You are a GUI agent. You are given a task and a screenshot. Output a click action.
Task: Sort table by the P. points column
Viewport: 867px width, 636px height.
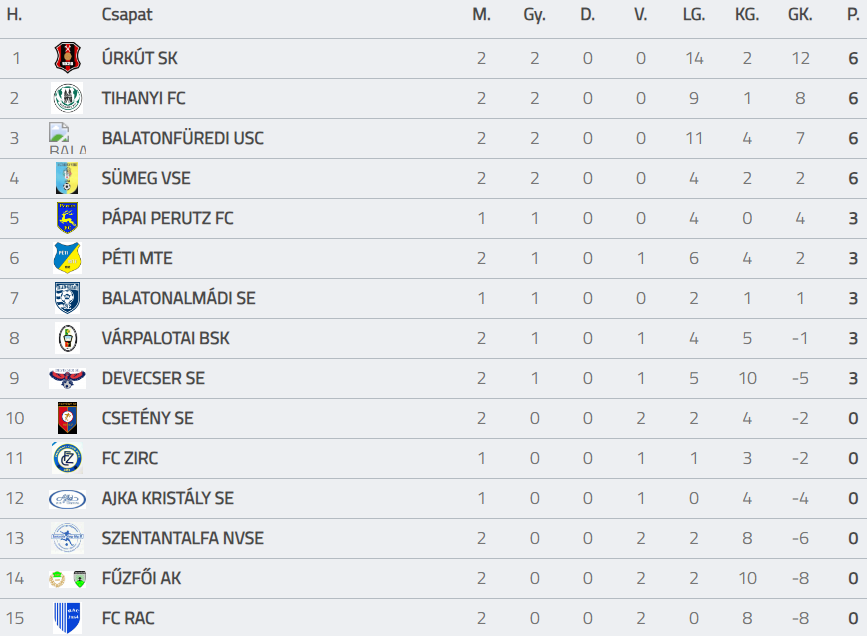(x=852, y=15)
